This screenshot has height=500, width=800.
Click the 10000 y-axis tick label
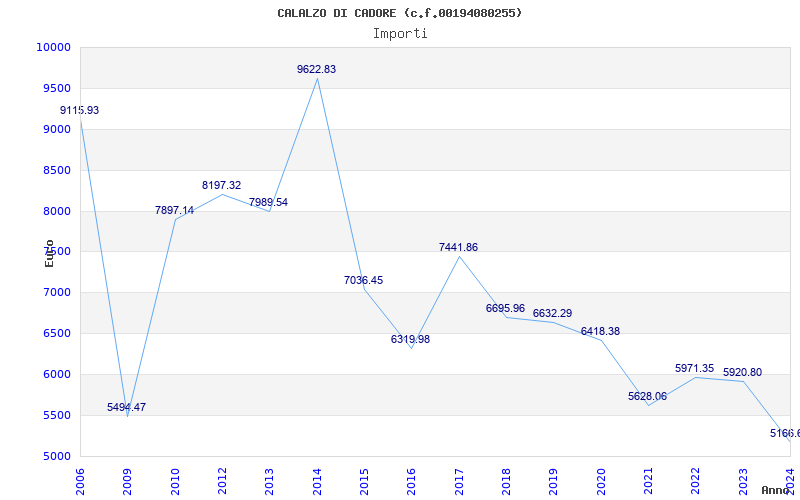coord(53,47)
